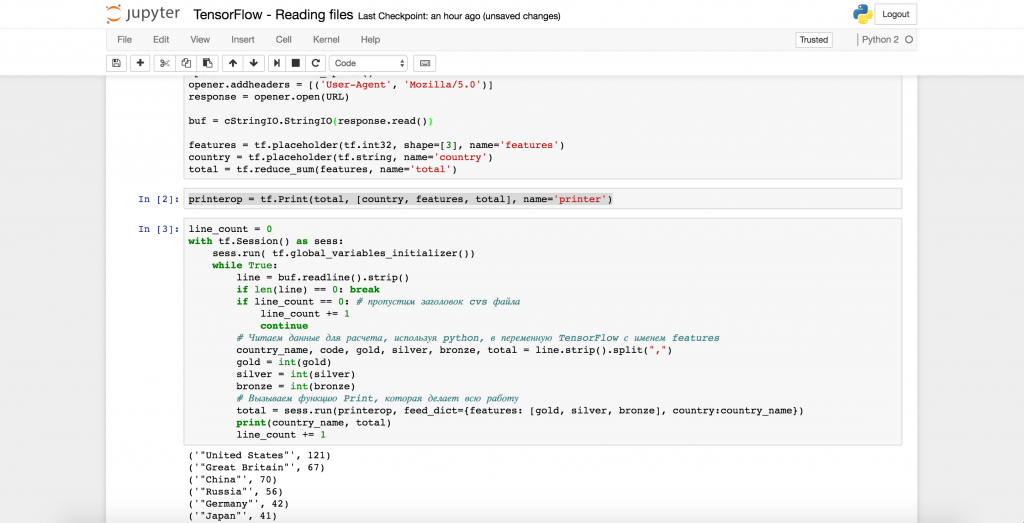This screenshot has height=523, width=1024.
Task: Insert a cell below with plus icon
Action: click(140, 63)
